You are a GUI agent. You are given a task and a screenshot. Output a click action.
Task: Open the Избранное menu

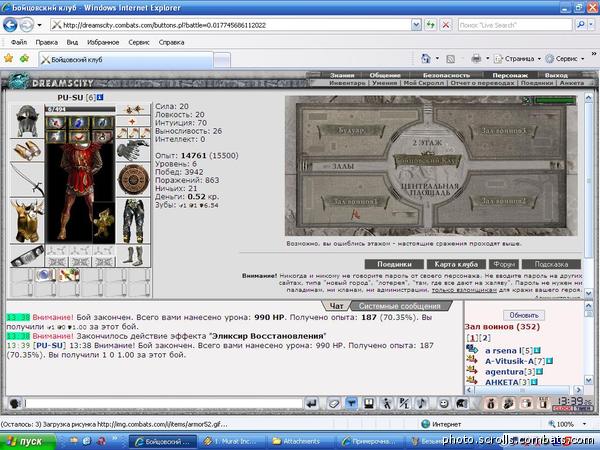click(x=103, y=42)
